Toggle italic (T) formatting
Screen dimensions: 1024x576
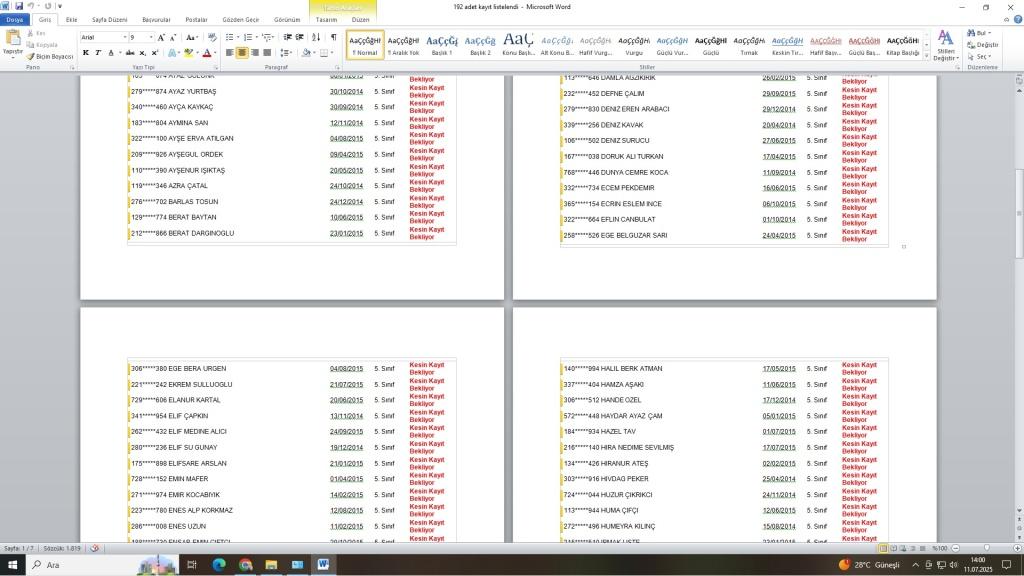click(x=98, y=53)
